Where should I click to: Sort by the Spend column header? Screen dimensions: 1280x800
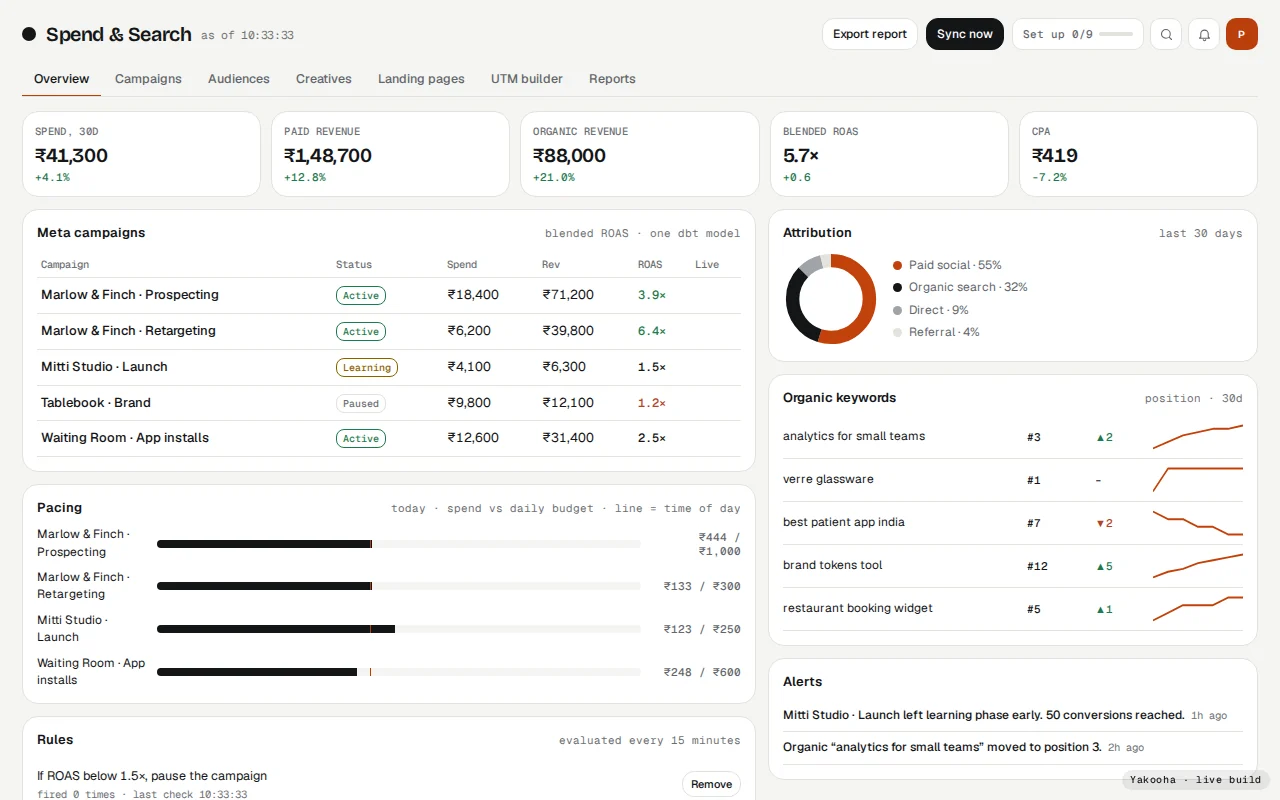[x=462, y=265]
